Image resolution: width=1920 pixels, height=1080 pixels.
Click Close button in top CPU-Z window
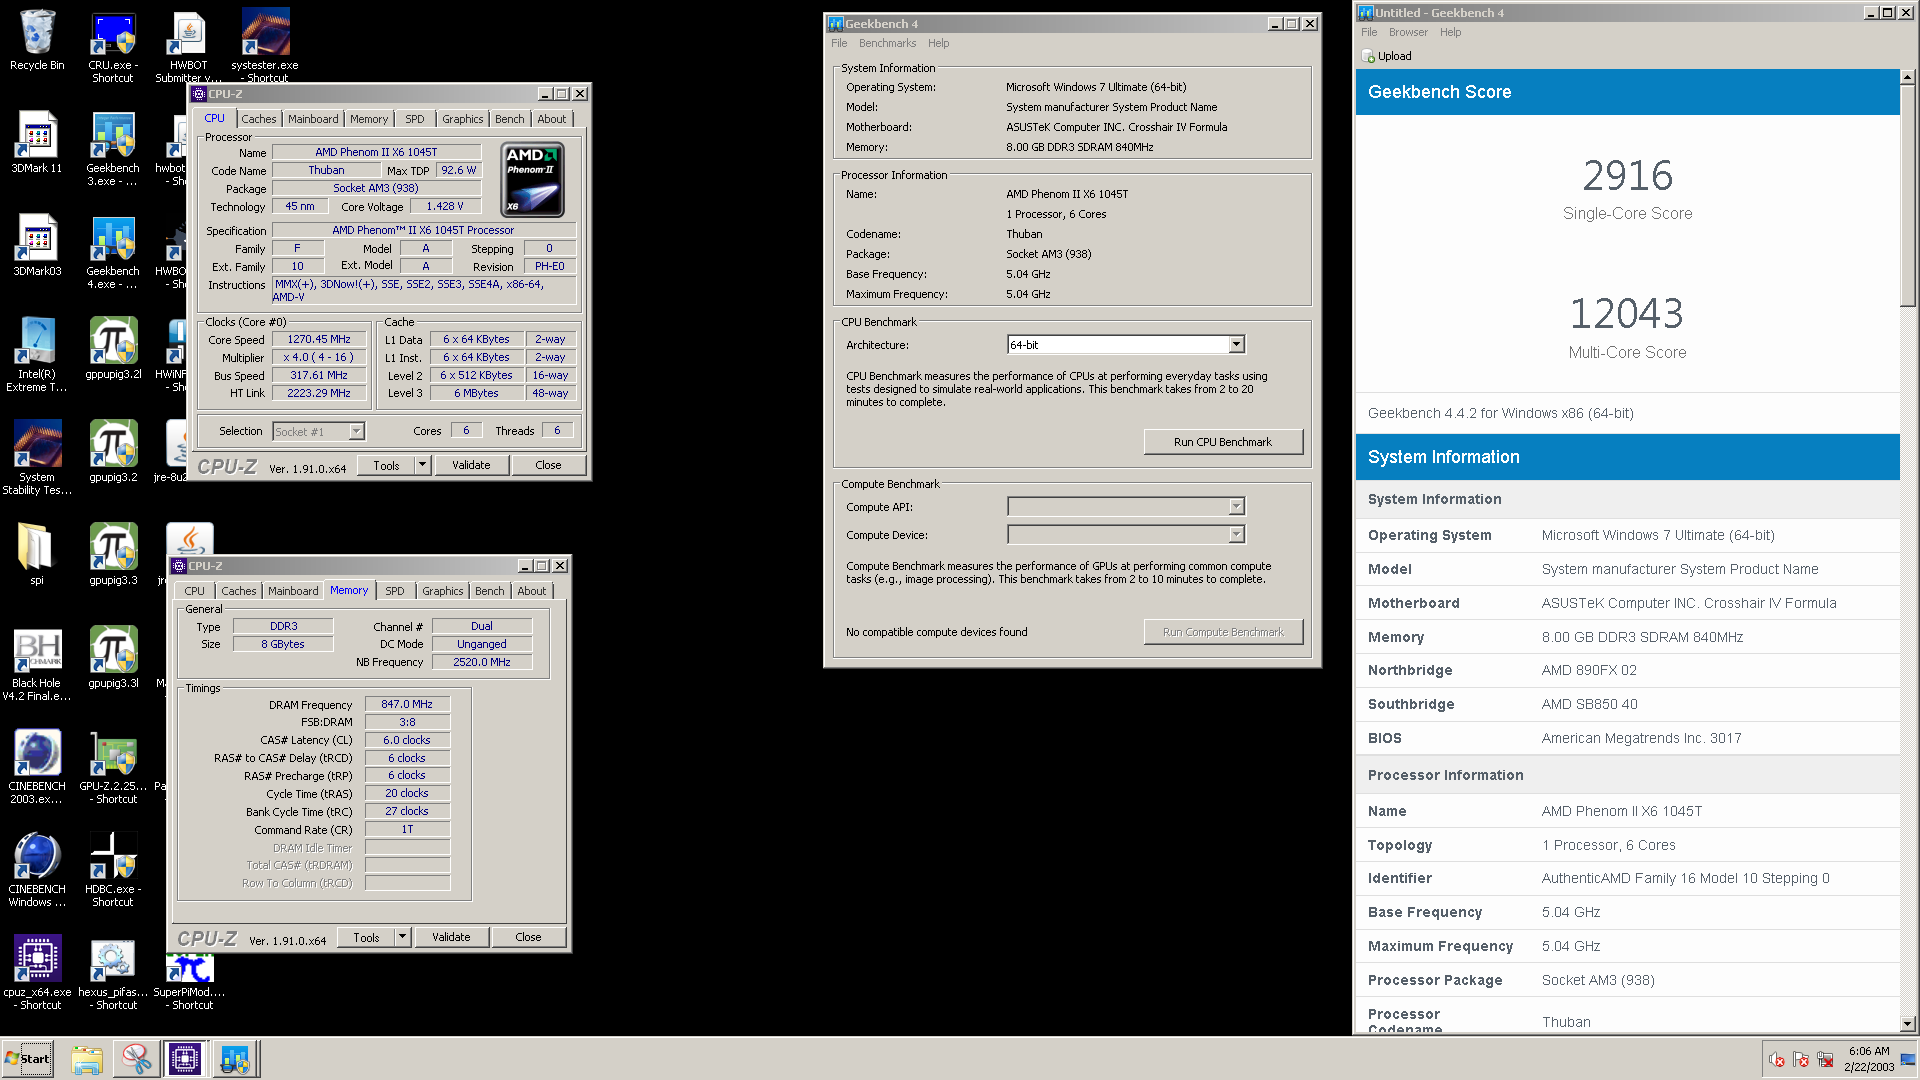coord(548,465)
